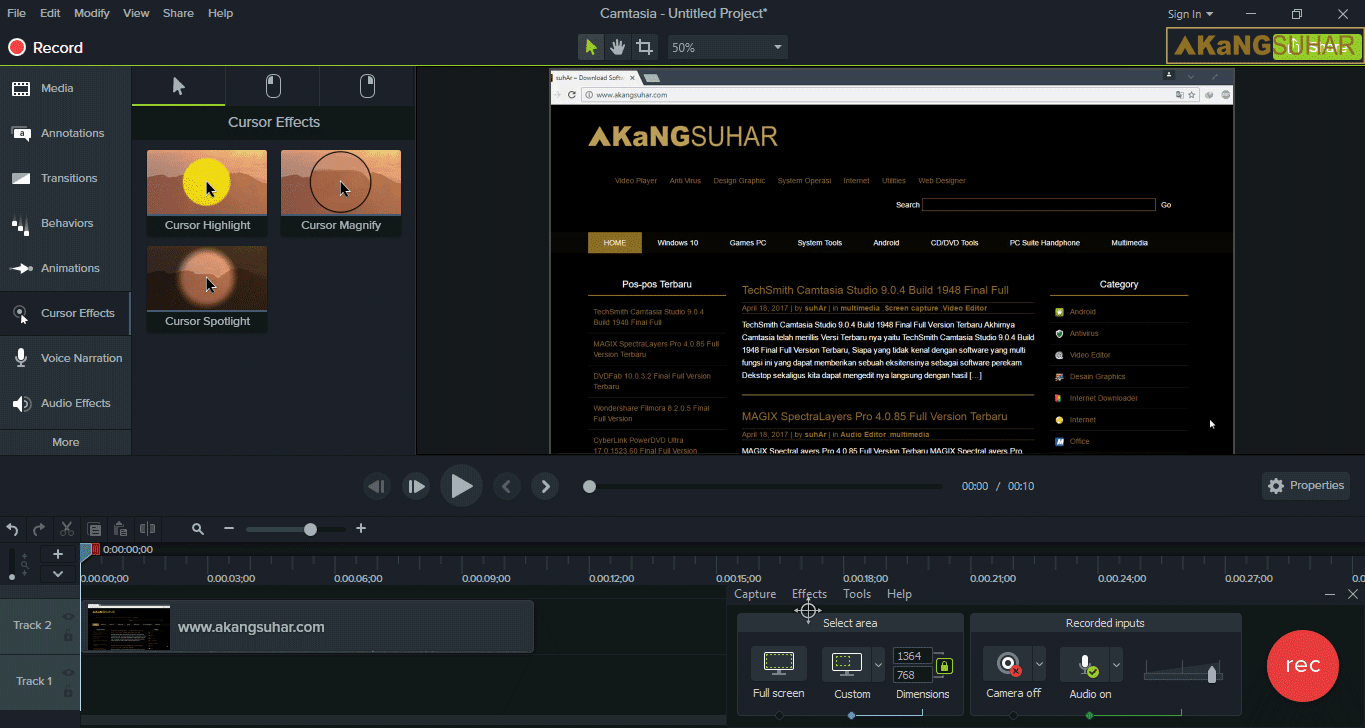Select the cursor effects arrow tab
Image resolution: width=1365 pixels, height=728 pixels.
179,87
